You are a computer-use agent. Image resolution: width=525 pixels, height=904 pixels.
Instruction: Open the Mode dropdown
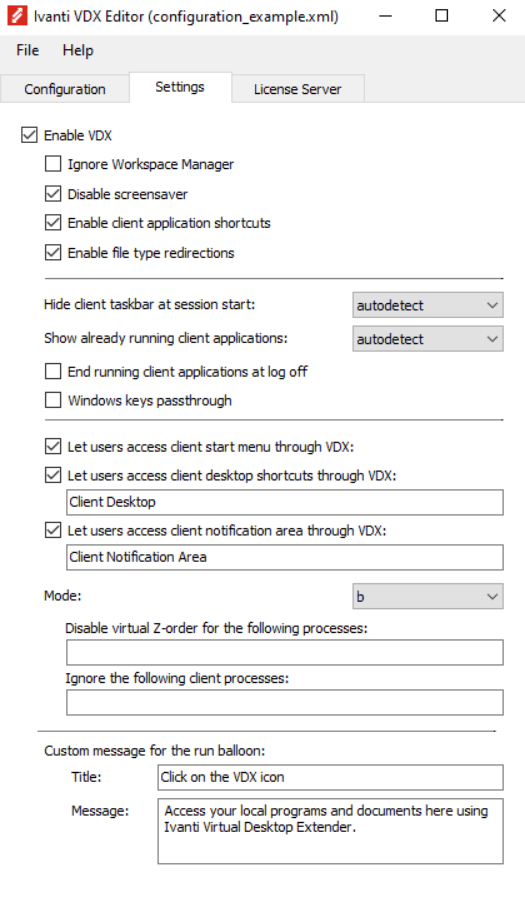(x=428, y=597)
